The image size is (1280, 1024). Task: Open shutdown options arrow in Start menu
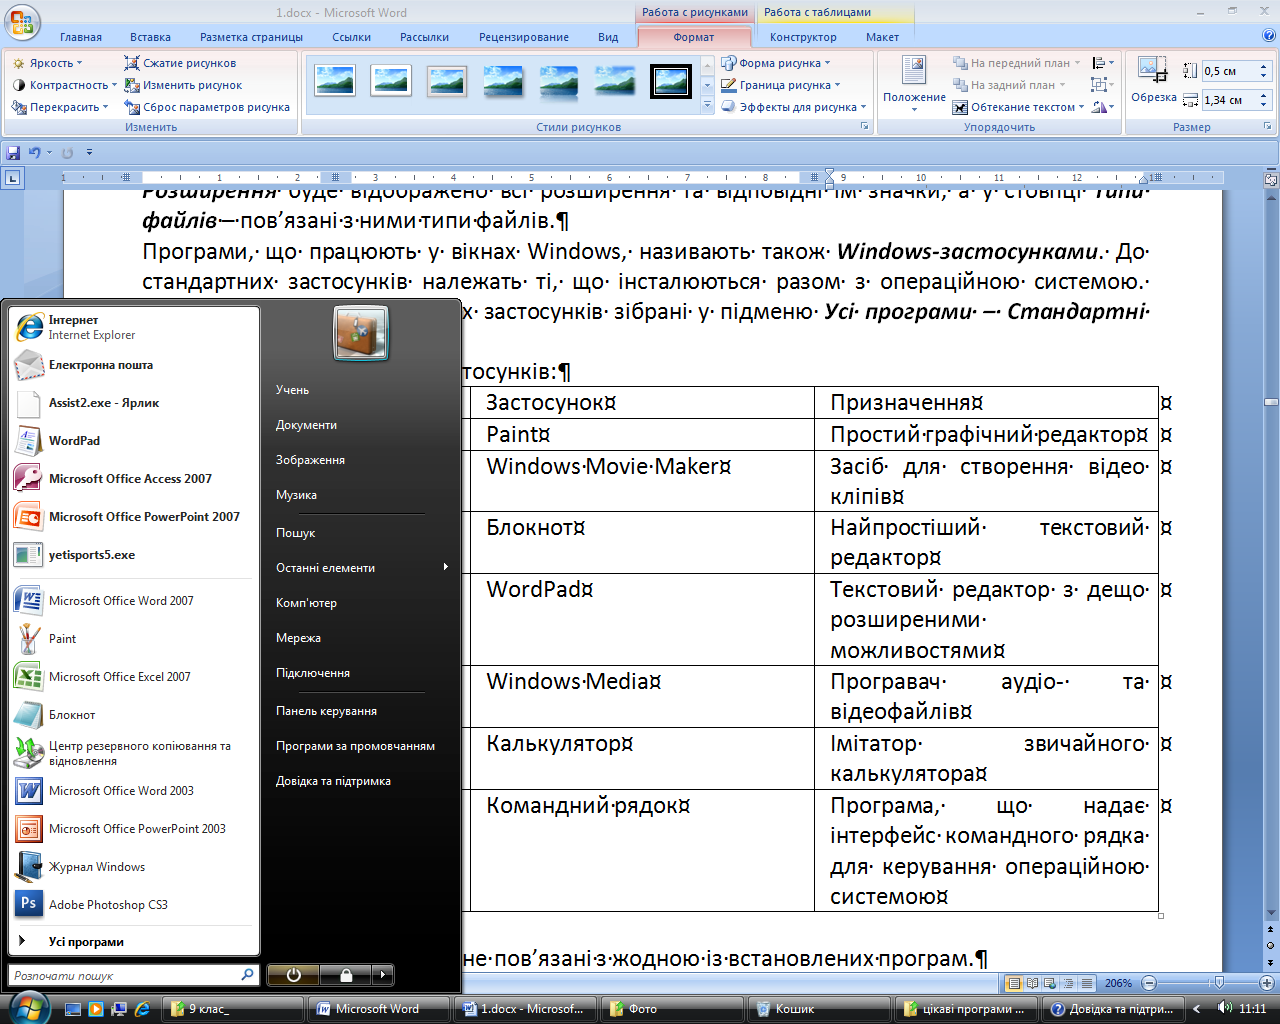[x=382, y=975]
